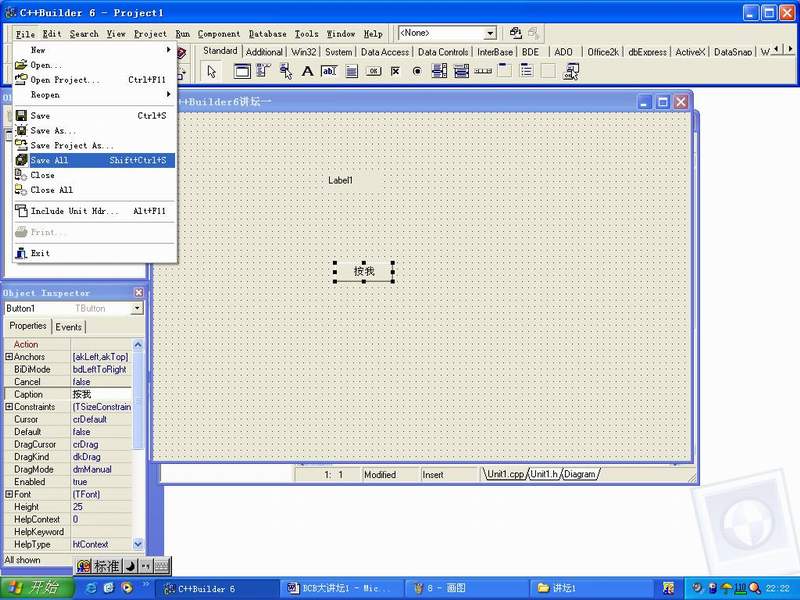This screenshot has height=600, width=800.
Task: Open the Button1 object selector dropdown
Action: click(137, 309)
